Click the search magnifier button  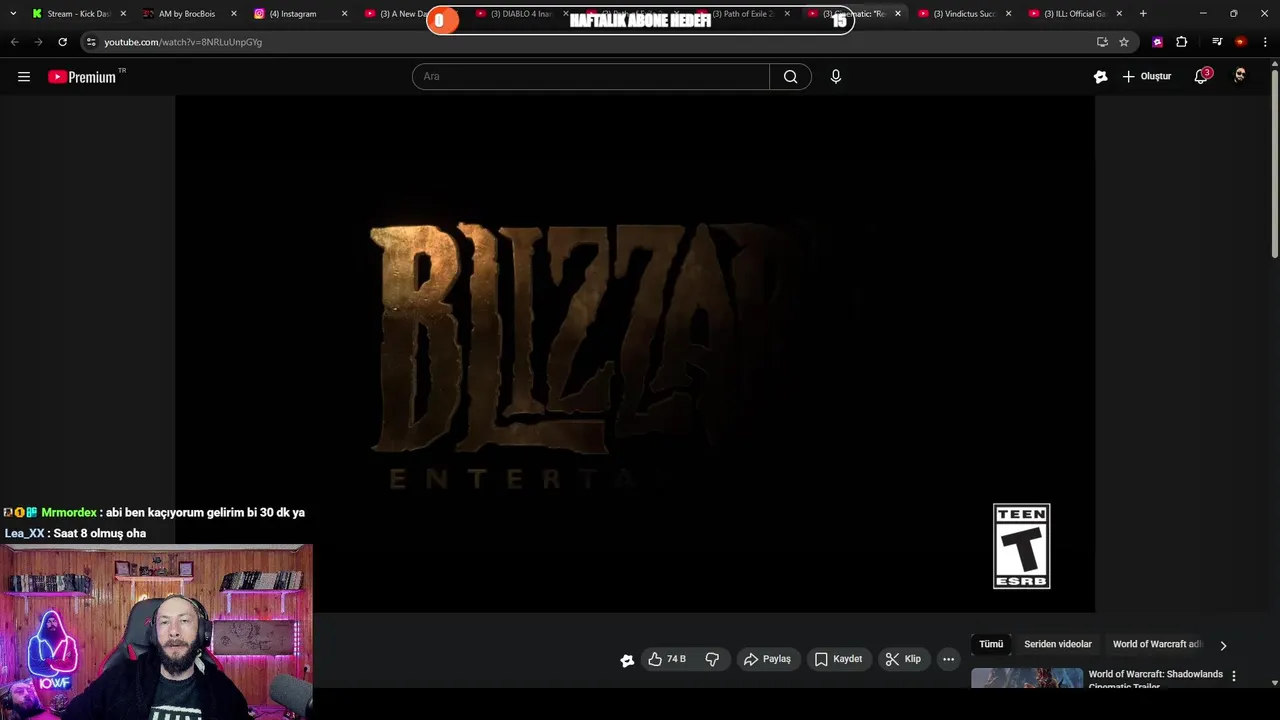tap(790, 77)
